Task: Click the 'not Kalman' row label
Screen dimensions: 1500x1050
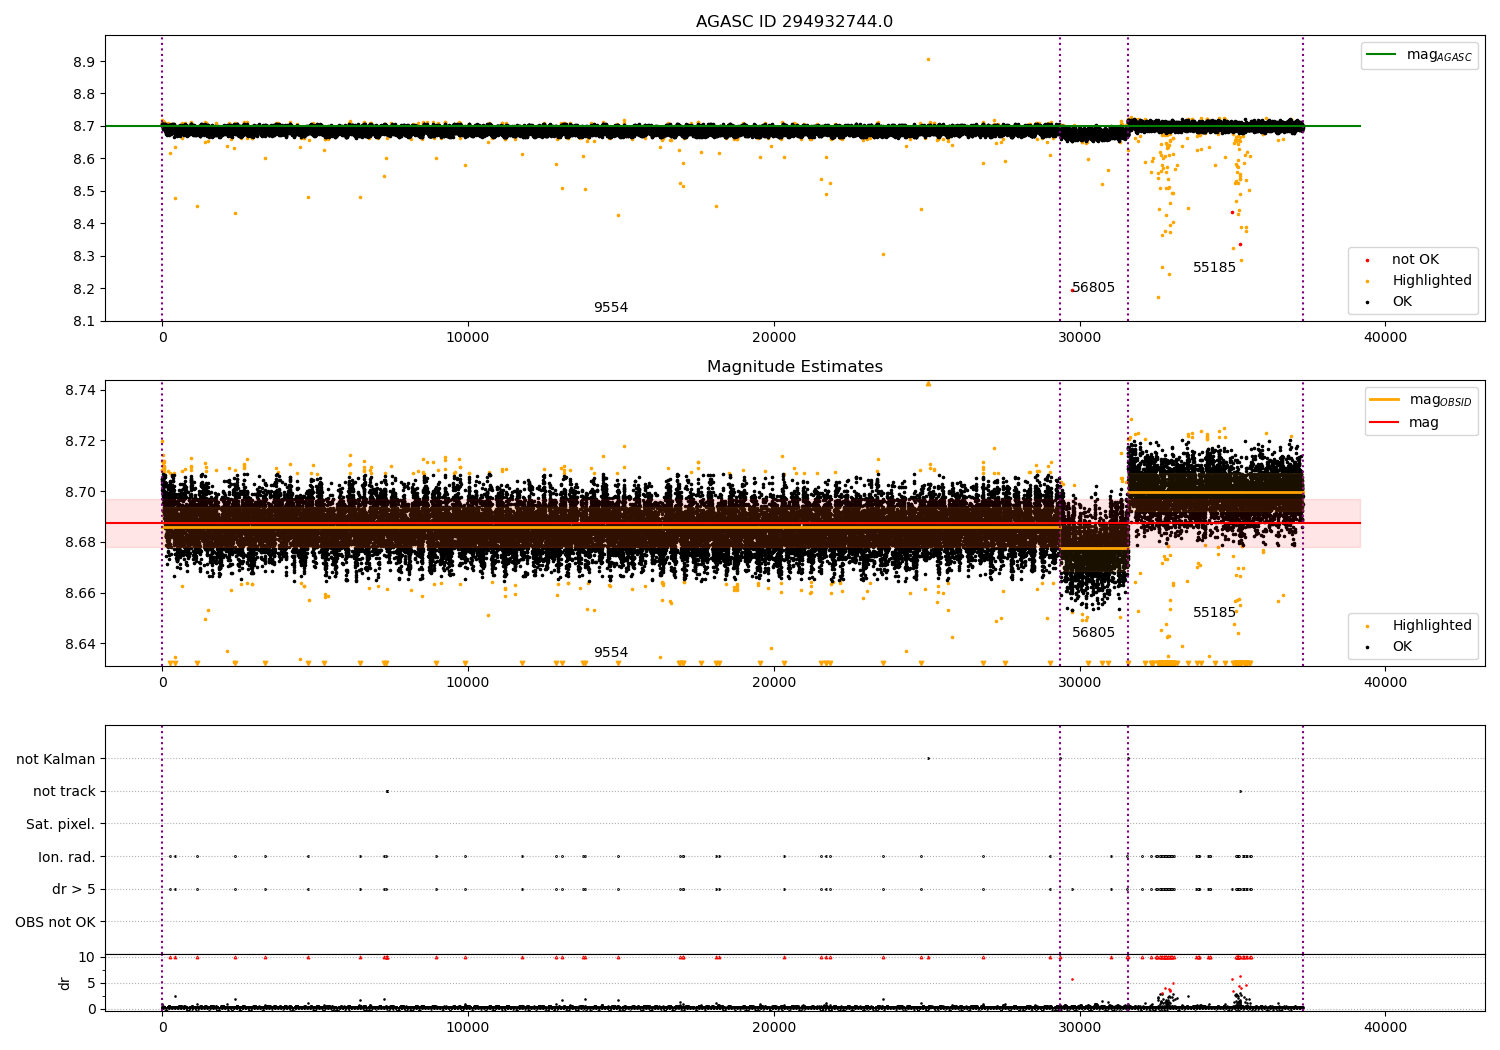Action: click(56, 759)
